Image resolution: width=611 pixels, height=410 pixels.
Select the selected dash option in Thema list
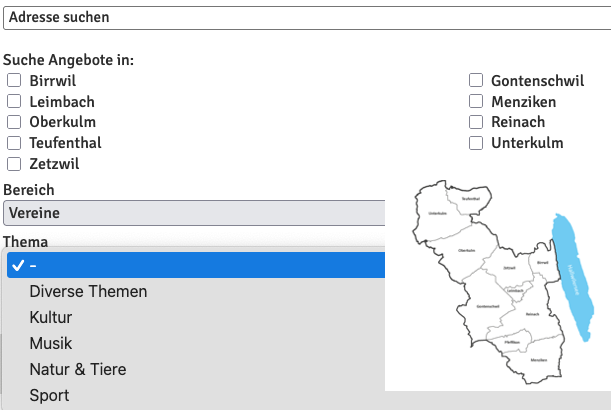click(x=195, y=265)
